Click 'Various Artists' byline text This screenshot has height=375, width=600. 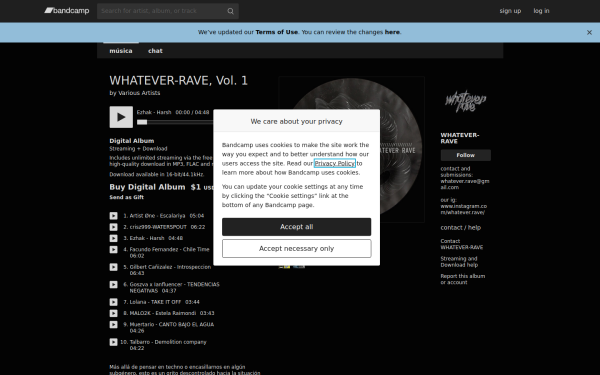click(x=139, y=93)
